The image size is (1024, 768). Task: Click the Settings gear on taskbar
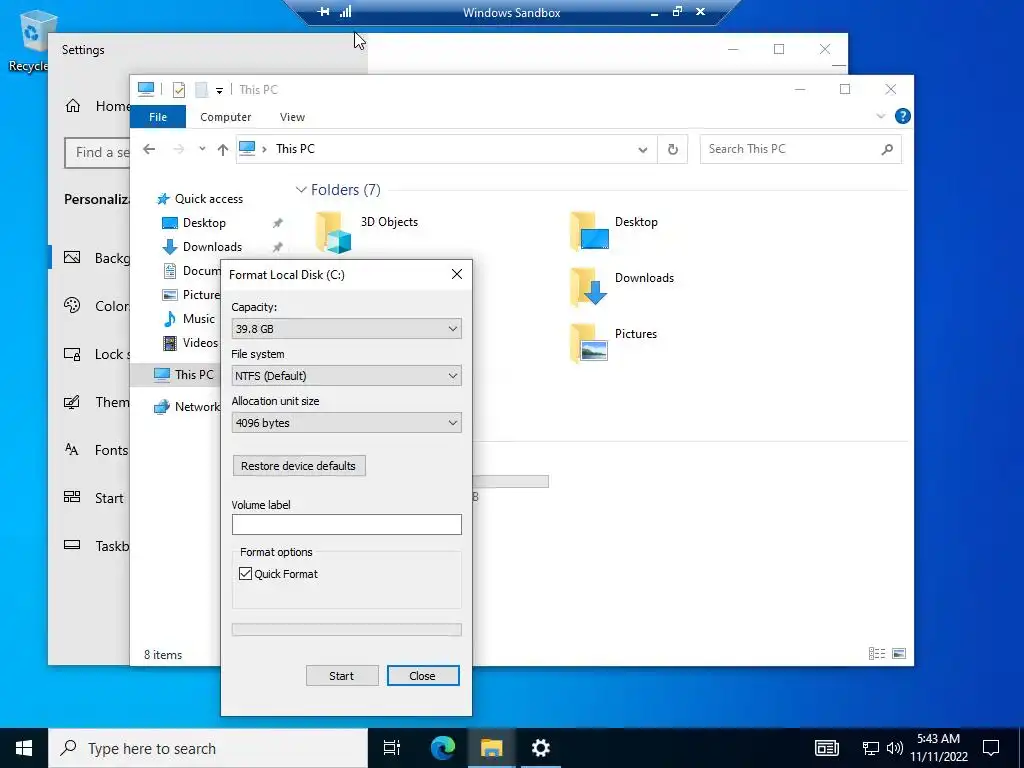(540, 748)
